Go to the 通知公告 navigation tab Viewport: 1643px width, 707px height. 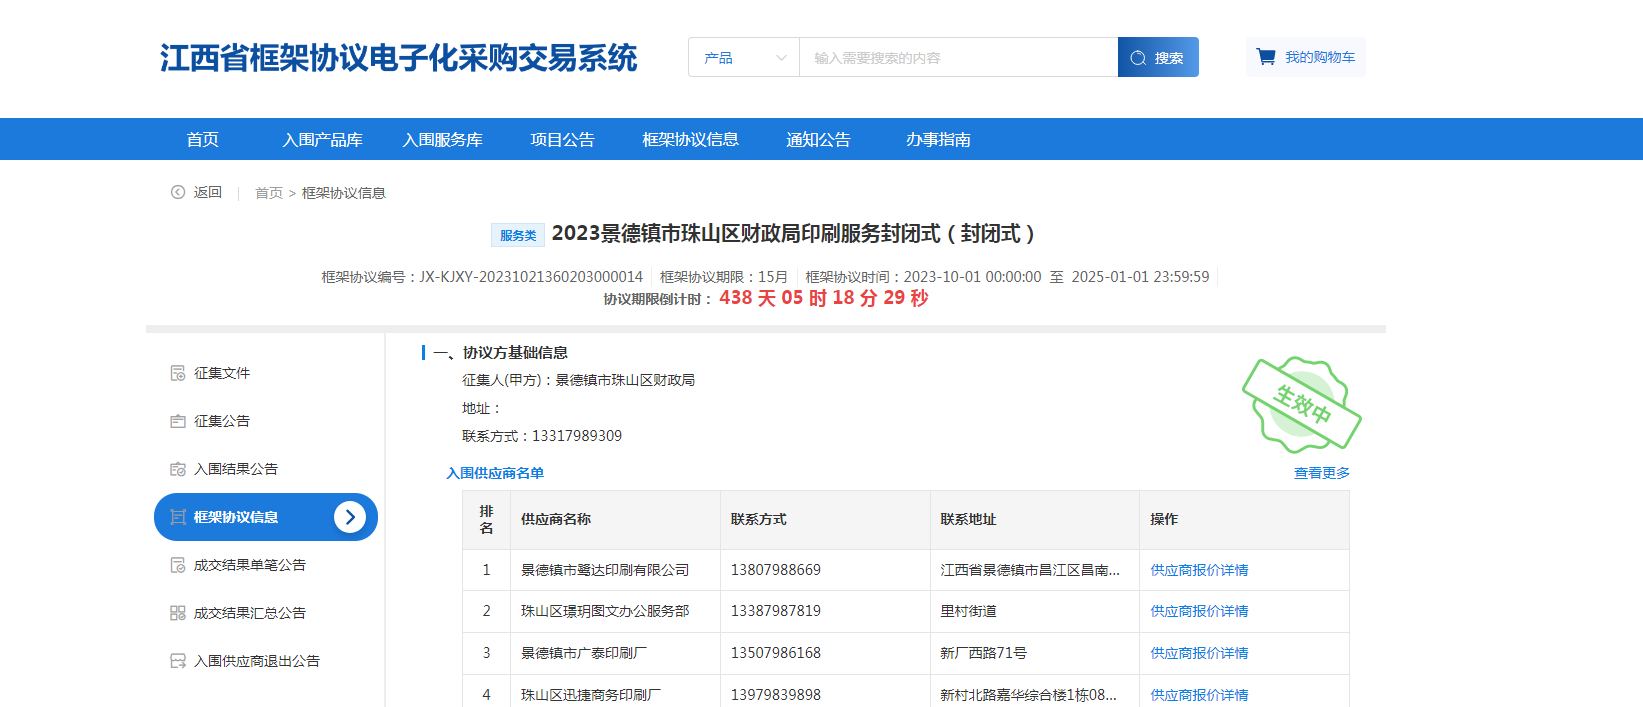coord(818,140)
